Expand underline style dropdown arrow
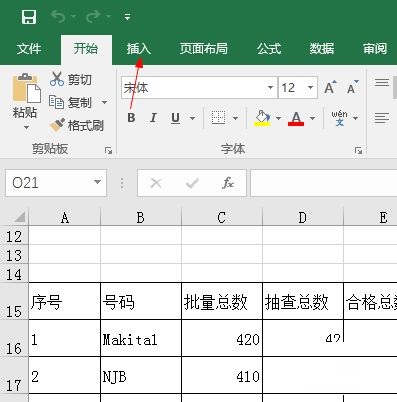 tap(192, 118)
